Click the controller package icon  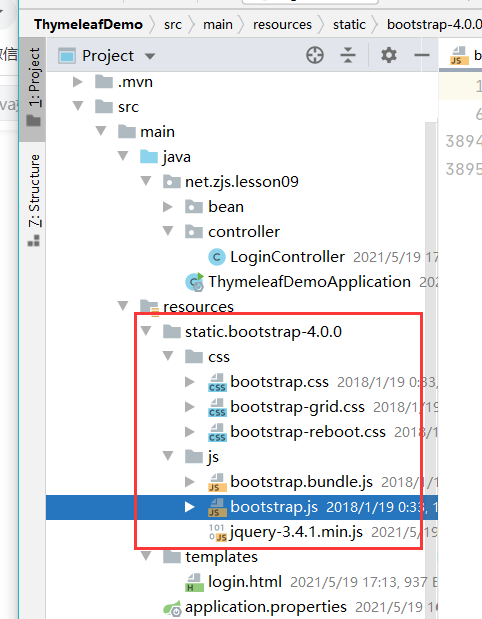click(194, 232)
